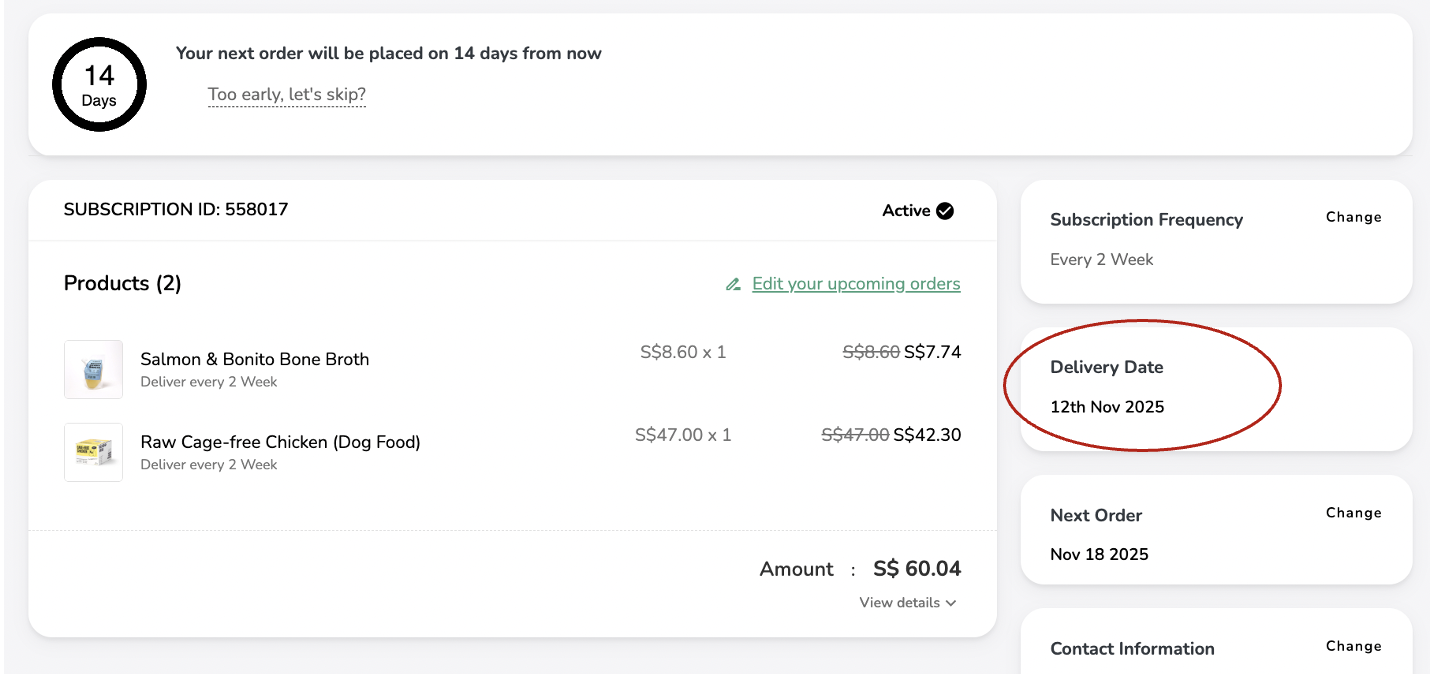Click "Too early, let's skip?" link
Screen dimensions: 1440x674
pyautogui.click(x=287, y=95)
